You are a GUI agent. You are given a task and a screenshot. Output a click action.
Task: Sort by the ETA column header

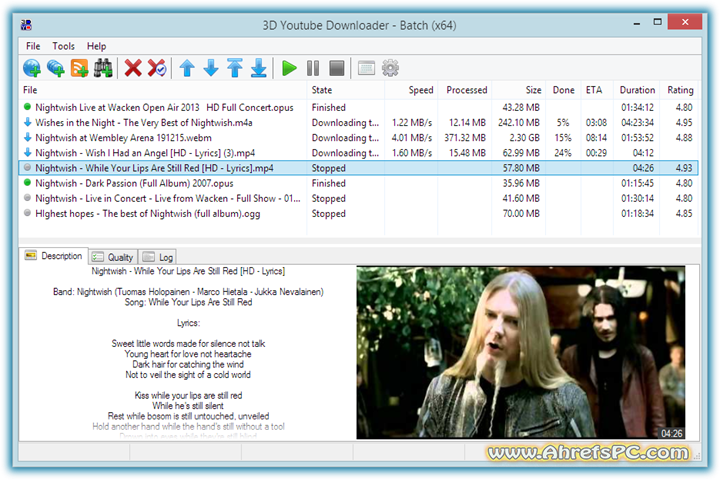click(x=597, y=90)
